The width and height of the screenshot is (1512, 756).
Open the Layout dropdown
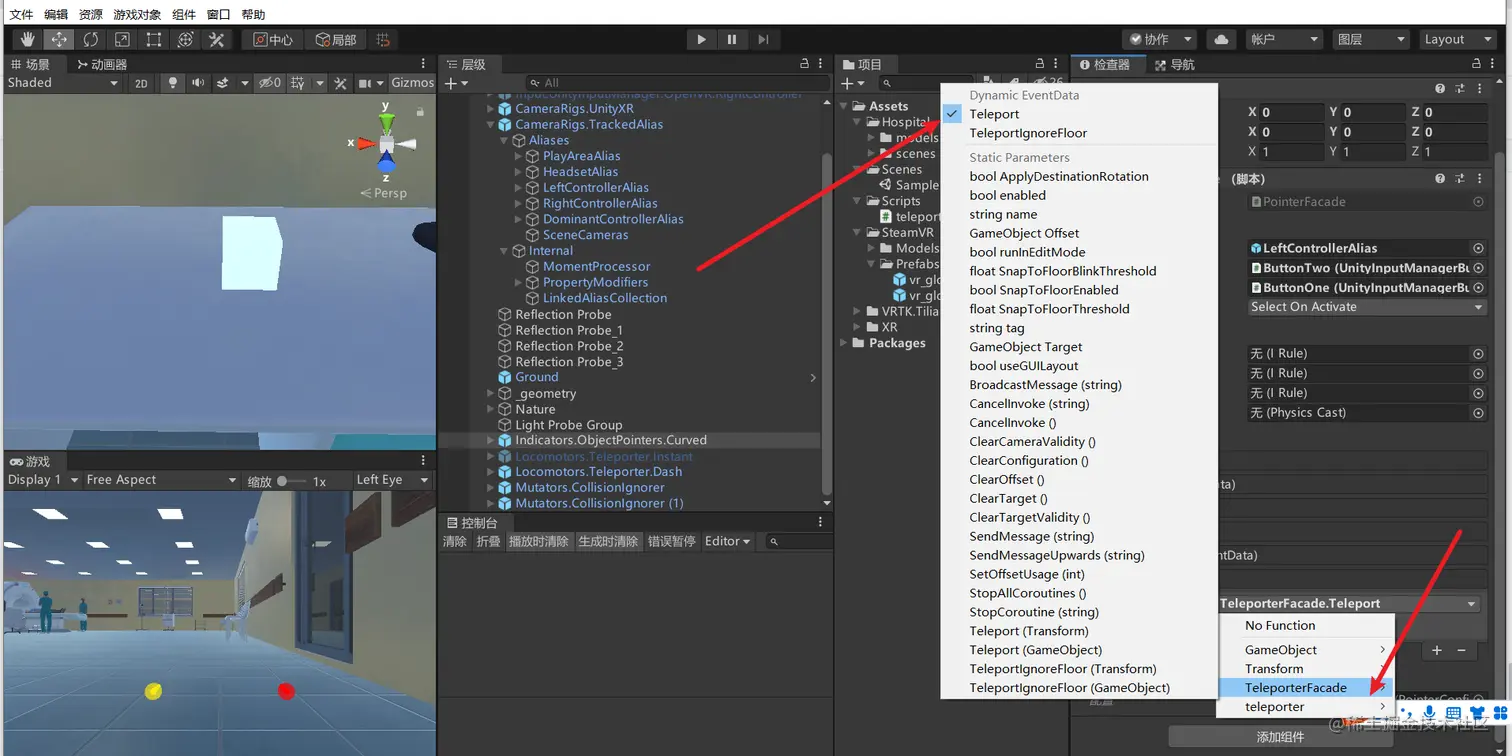(x=1457, y=39)
